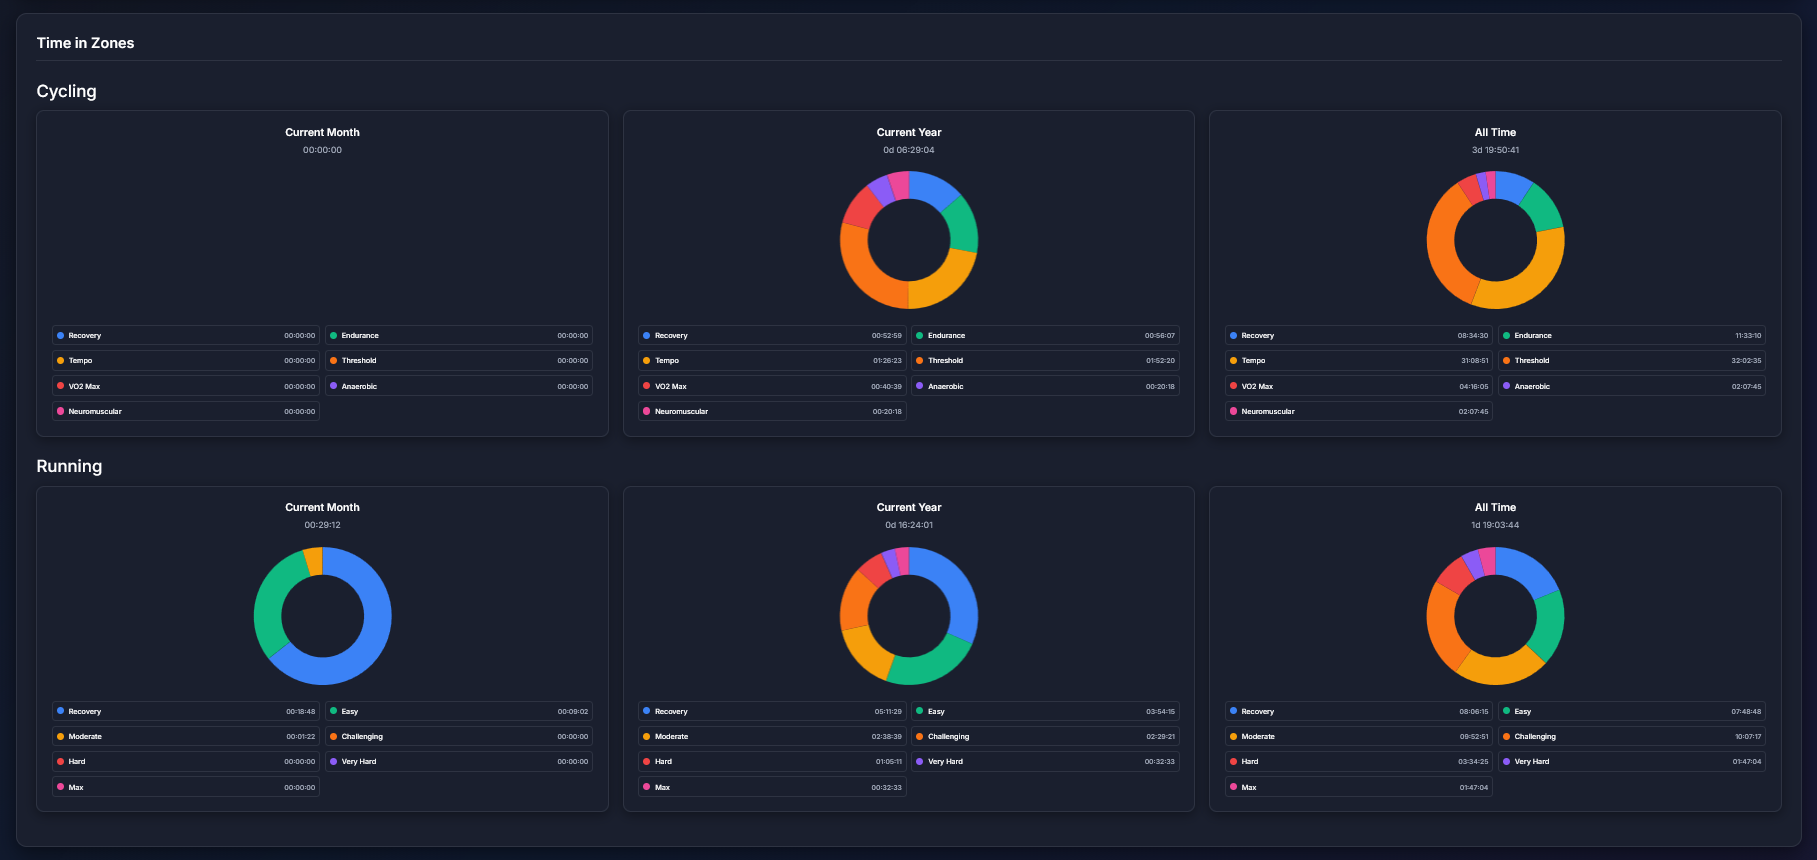Click the Cycling section heading
Viewport: 1817px width, 860px height.
pyautogui.click(x=66, y=91)
